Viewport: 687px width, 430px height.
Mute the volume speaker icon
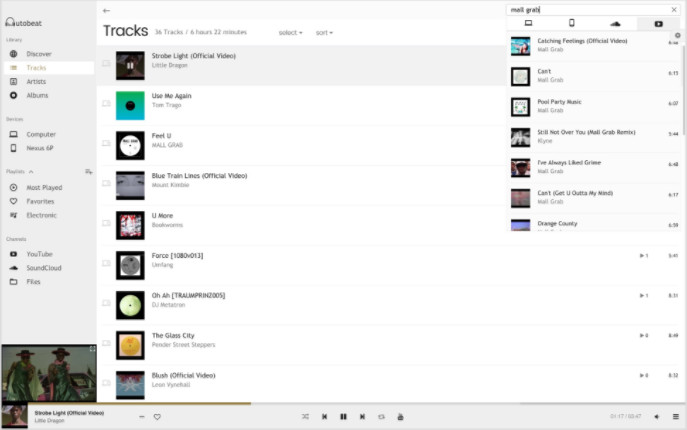tap(657, 417)
